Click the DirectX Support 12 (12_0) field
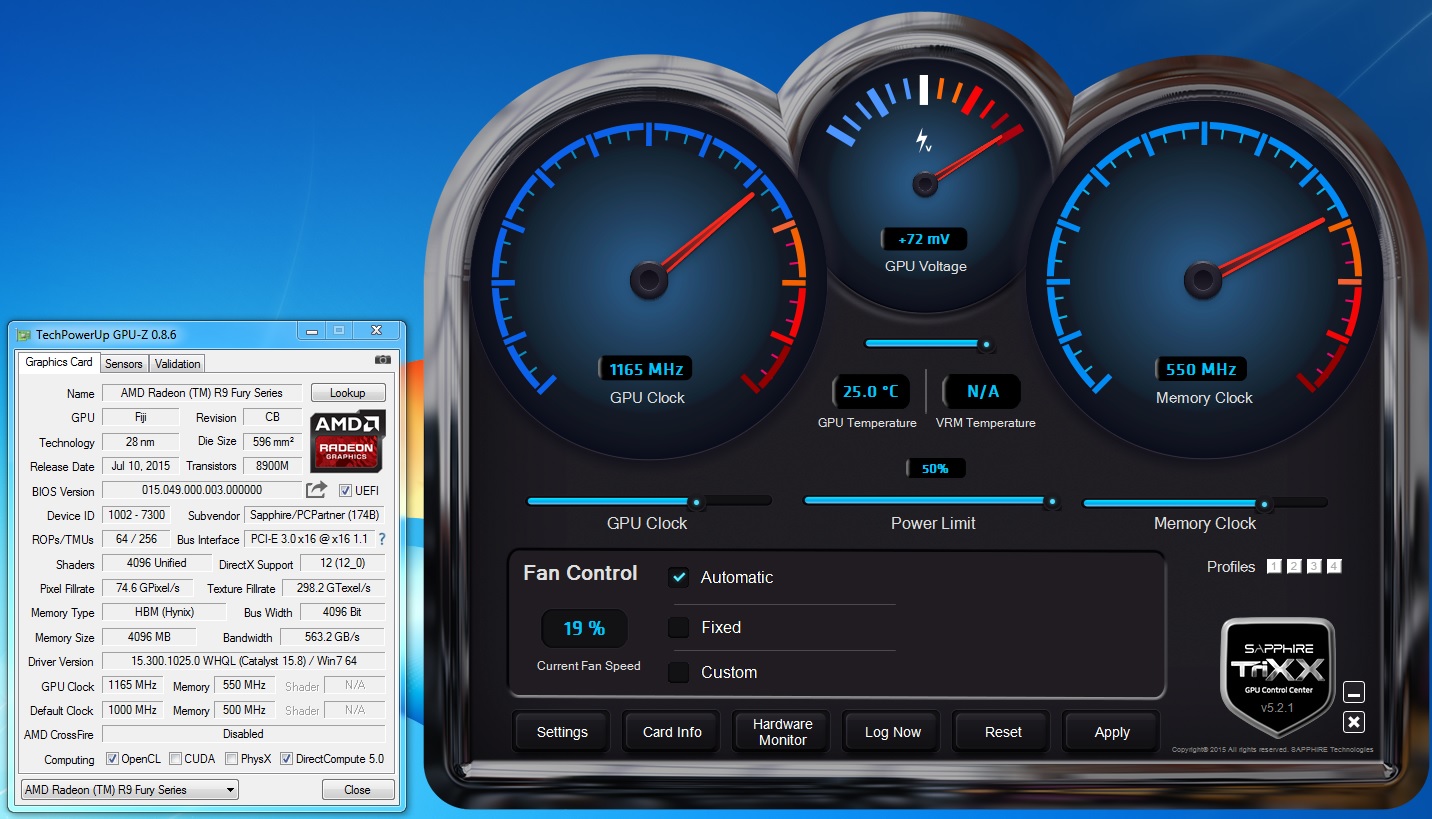The image size is (1432, 819). click(x=342, y=564)
